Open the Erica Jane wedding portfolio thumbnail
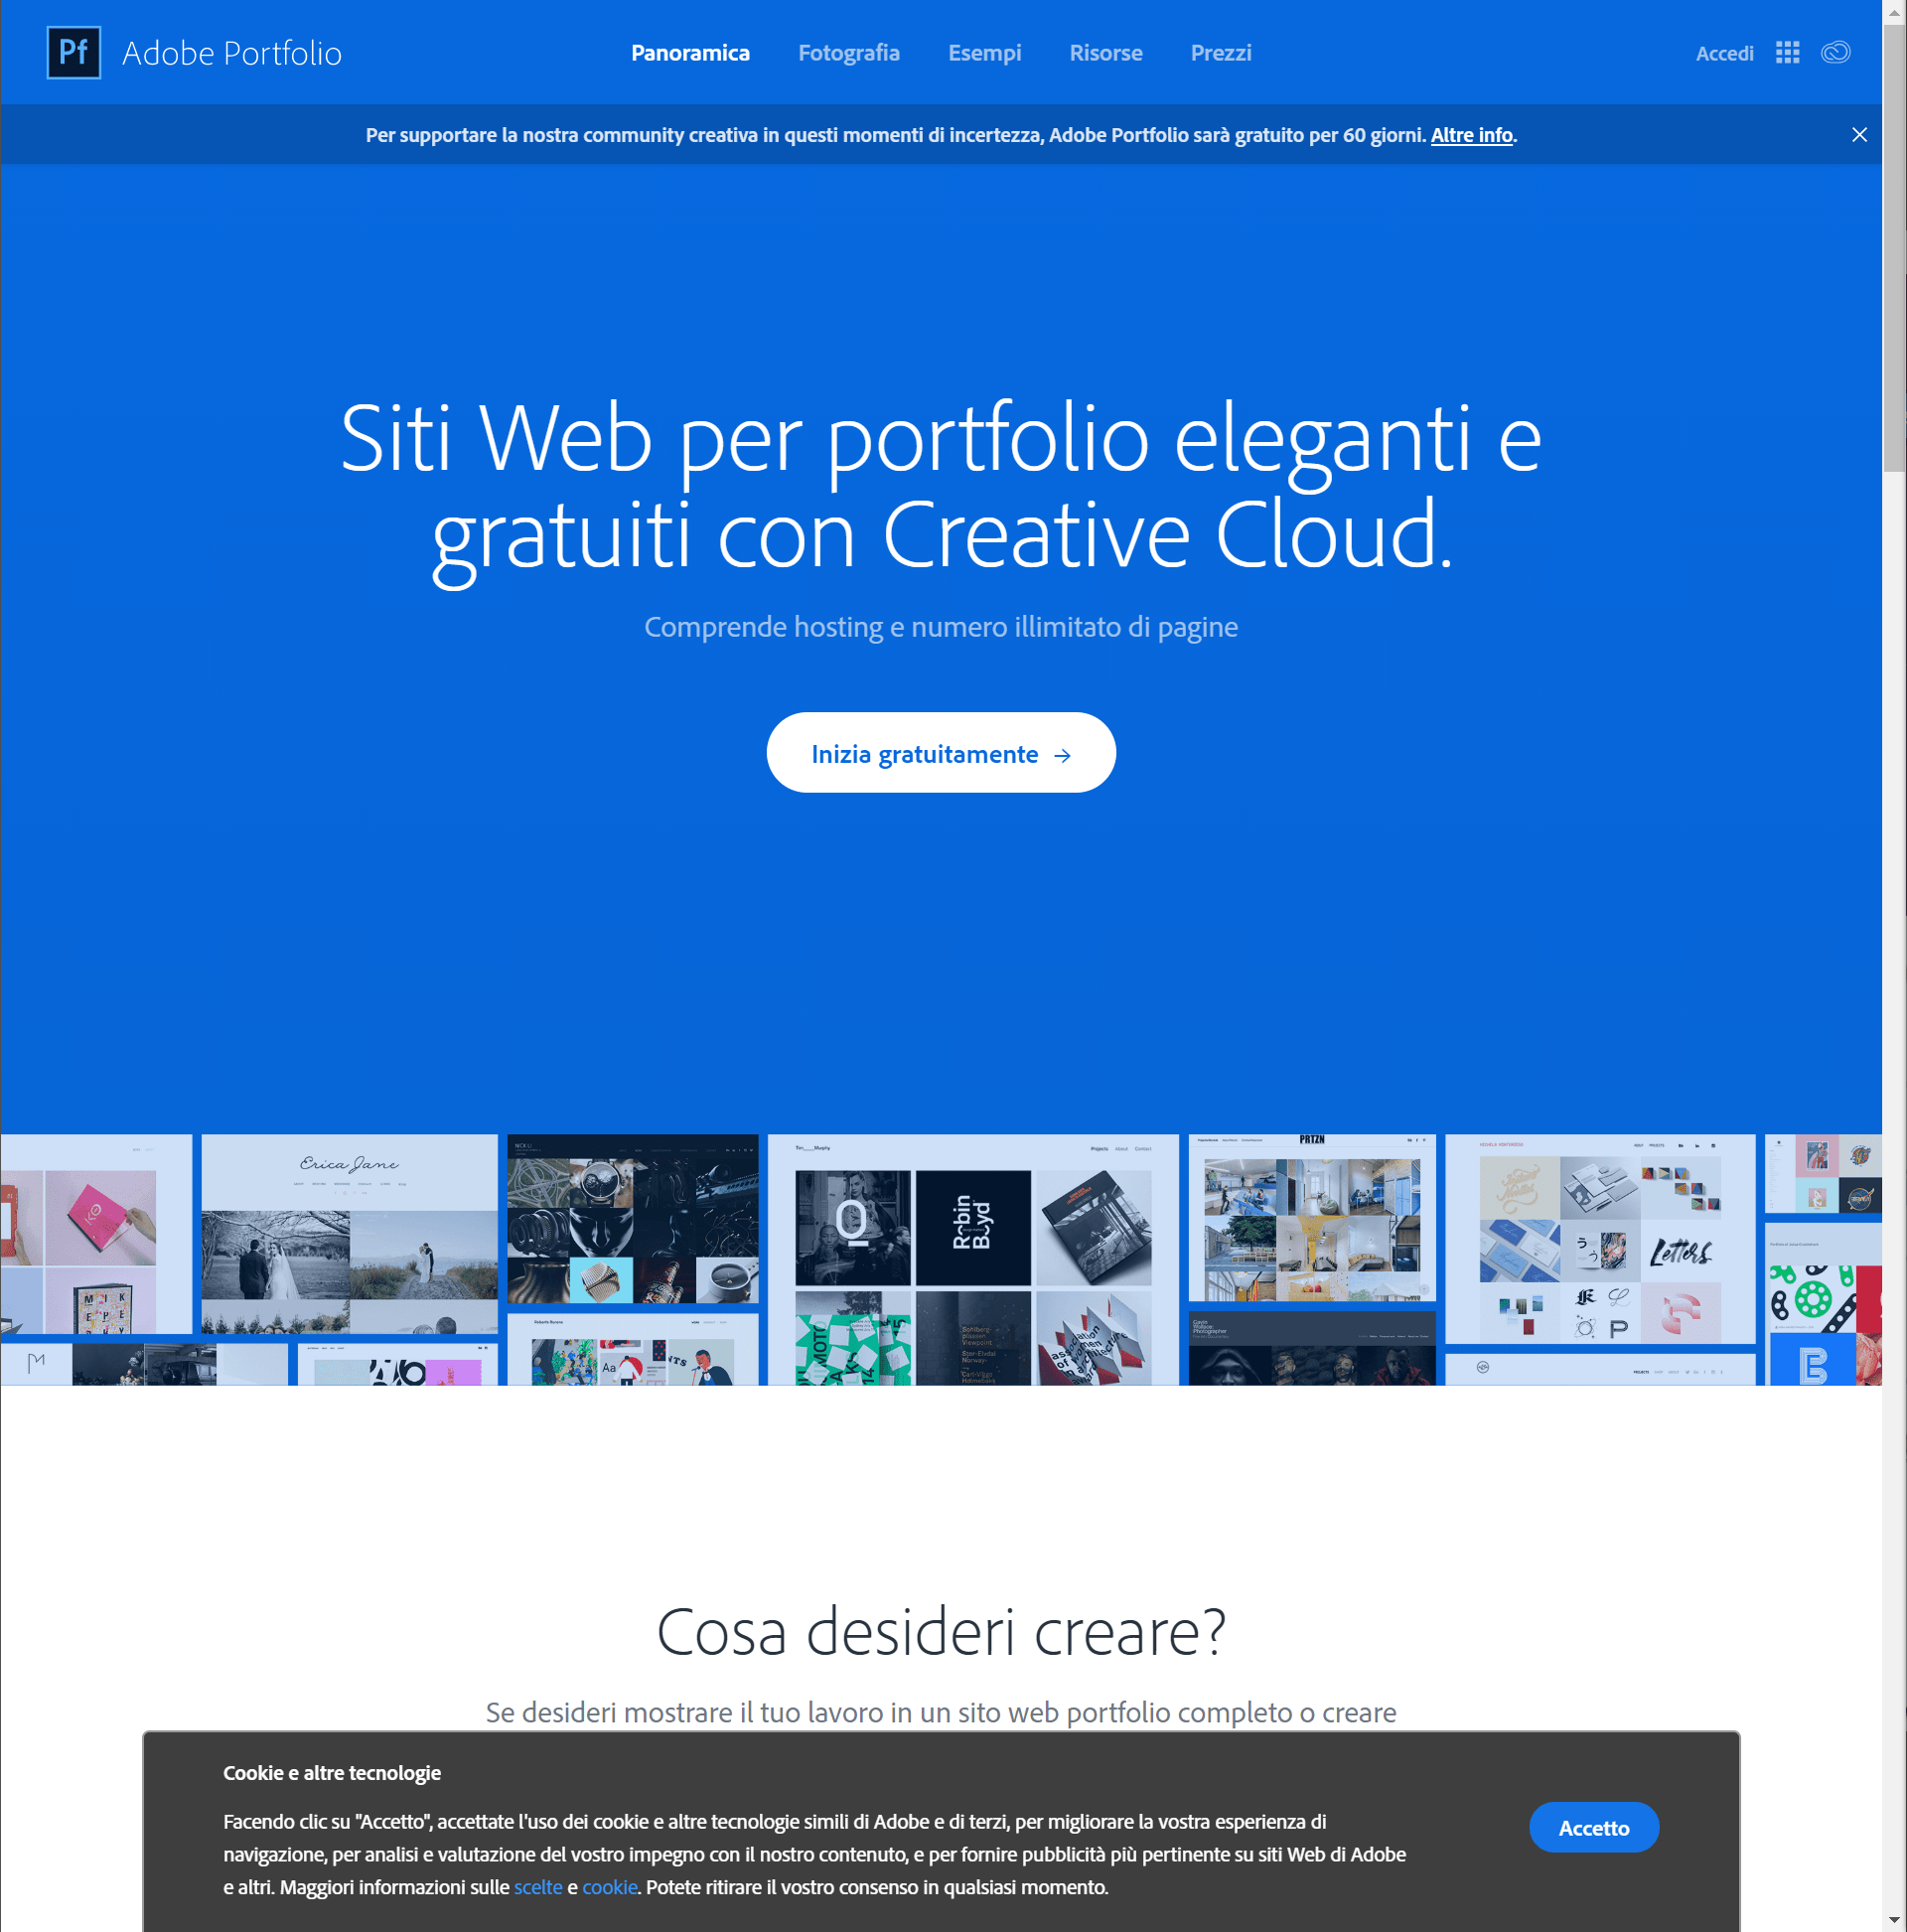Screen dimensions: 1907x1932 [349, 1233]
